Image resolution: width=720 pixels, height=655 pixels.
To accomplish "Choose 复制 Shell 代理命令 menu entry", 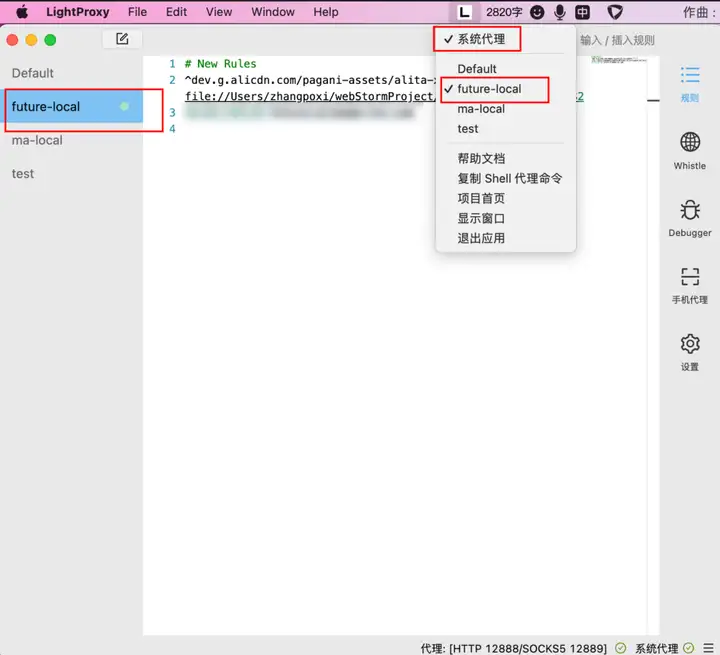I will click(509, 178).
